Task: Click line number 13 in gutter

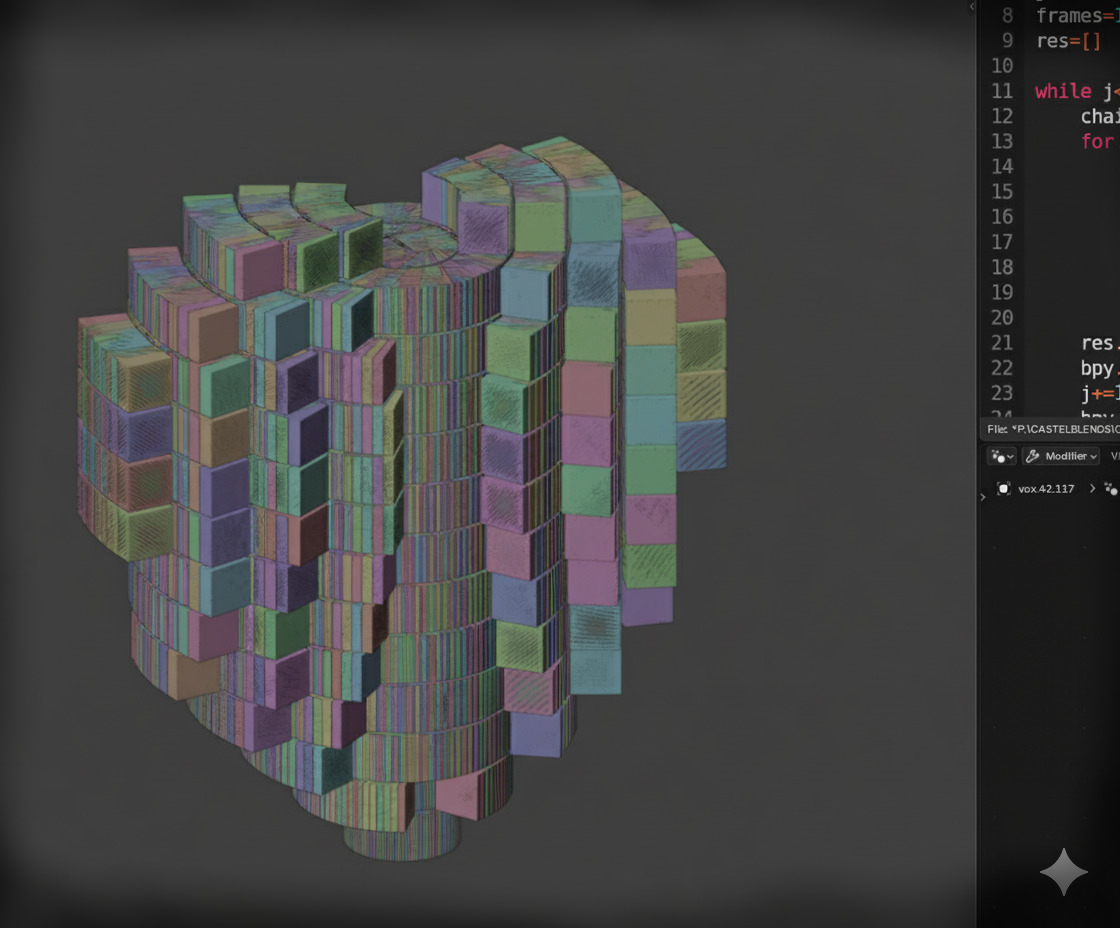Action: pyautogui.click(x=1001, y=141)
